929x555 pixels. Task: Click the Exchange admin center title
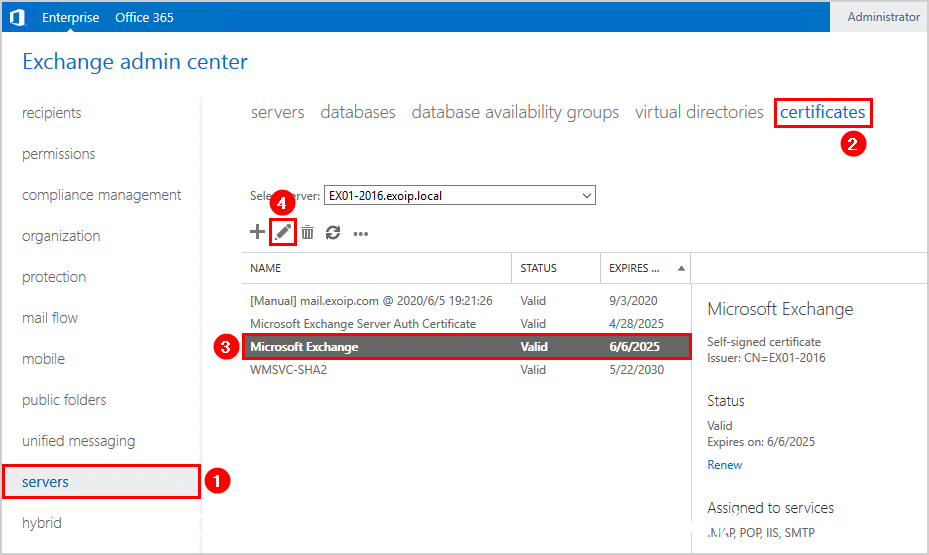pyautogui.click(x=134, y=62)
